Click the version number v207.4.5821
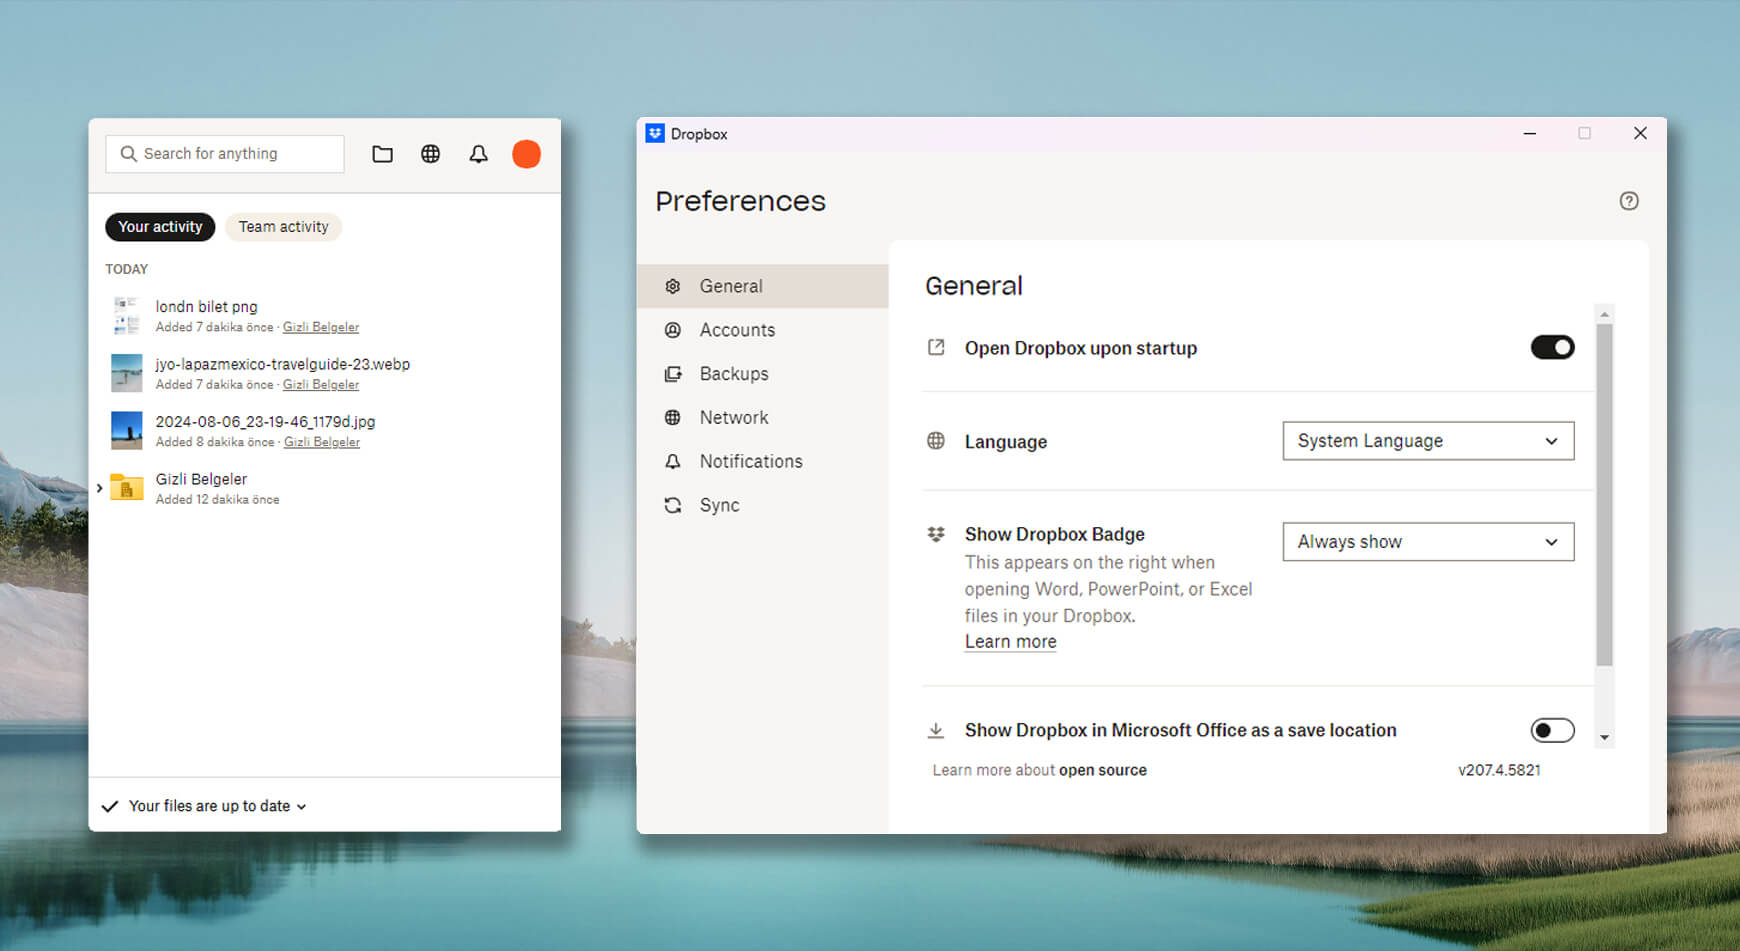This screenshot has width=1740, height=951. tap(1499, 770)
